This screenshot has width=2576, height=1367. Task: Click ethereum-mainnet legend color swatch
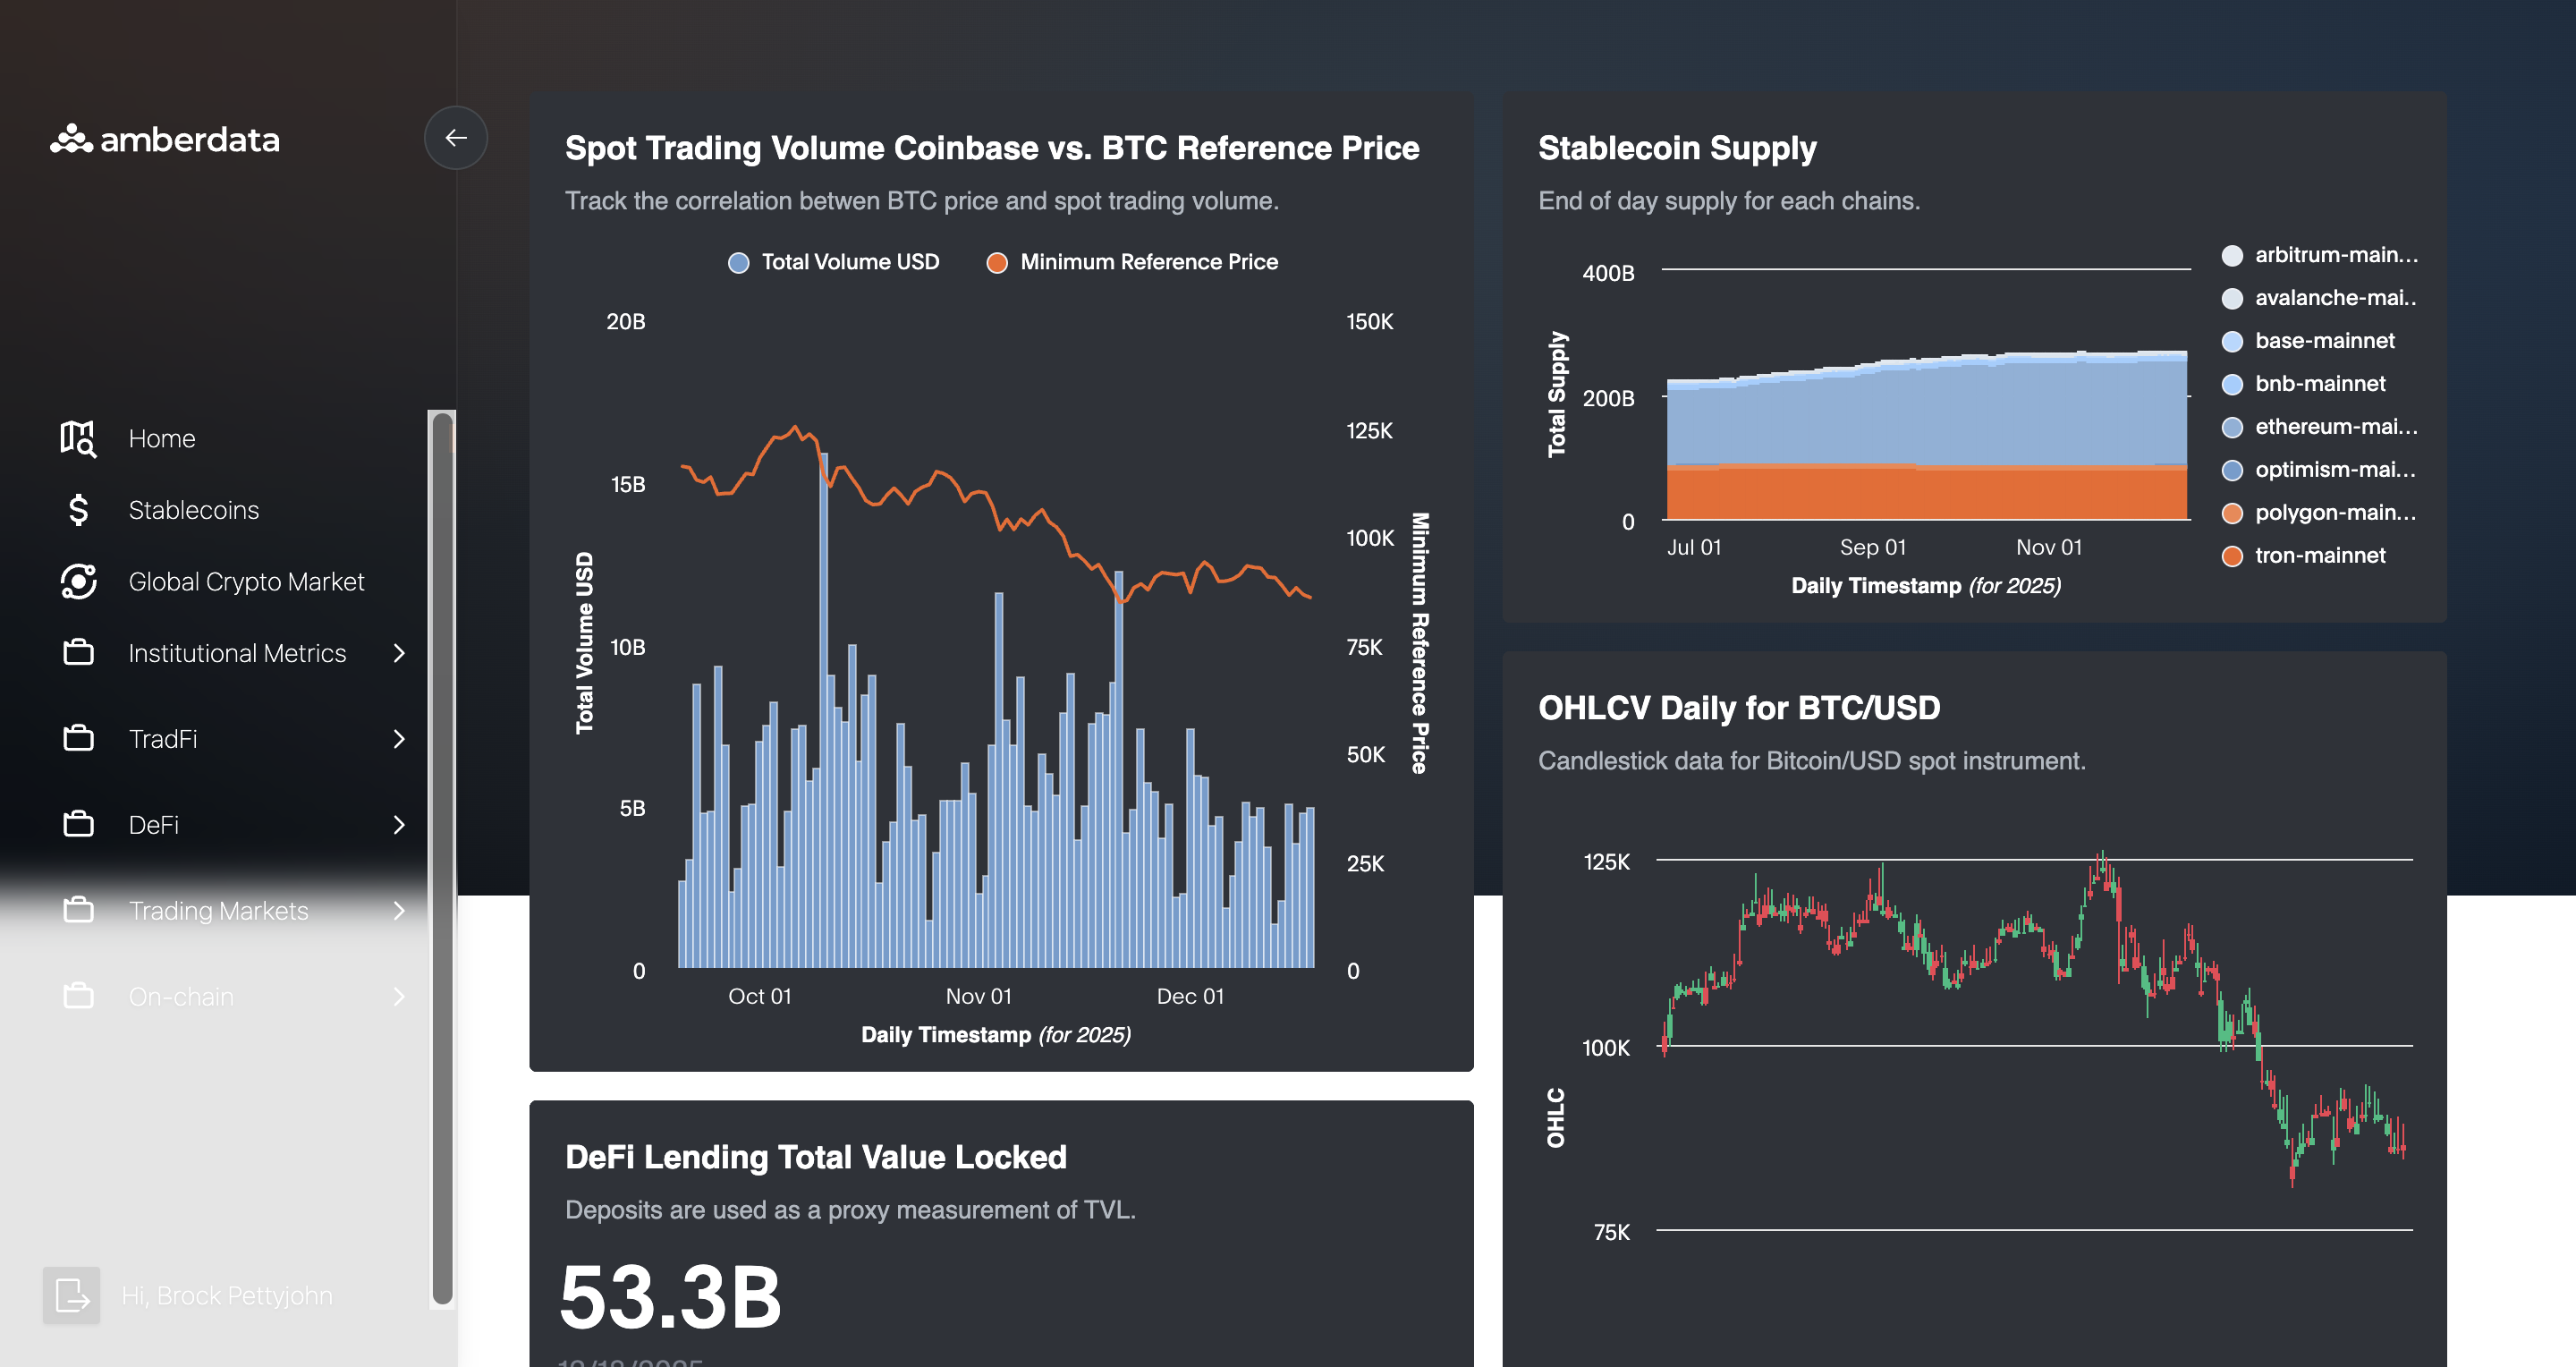tap(2232, 427)
